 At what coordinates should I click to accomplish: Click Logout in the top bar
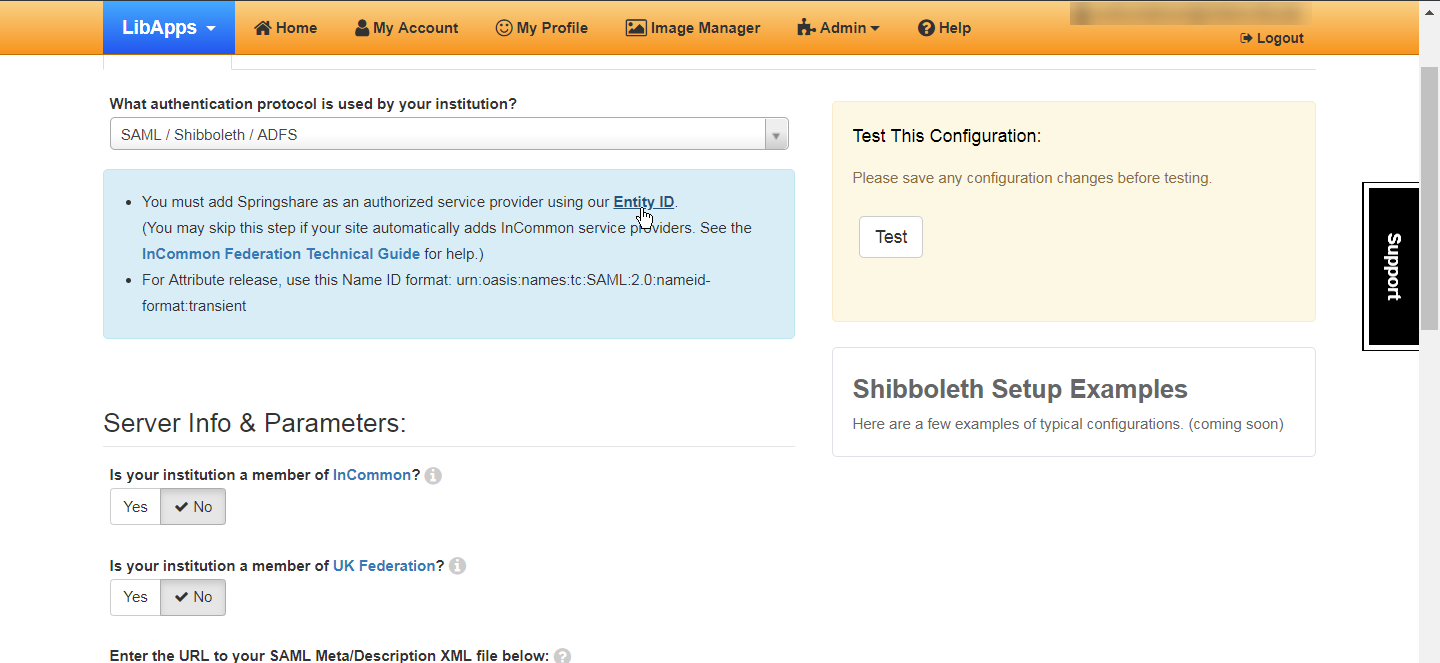click(x=1272, y=38)
